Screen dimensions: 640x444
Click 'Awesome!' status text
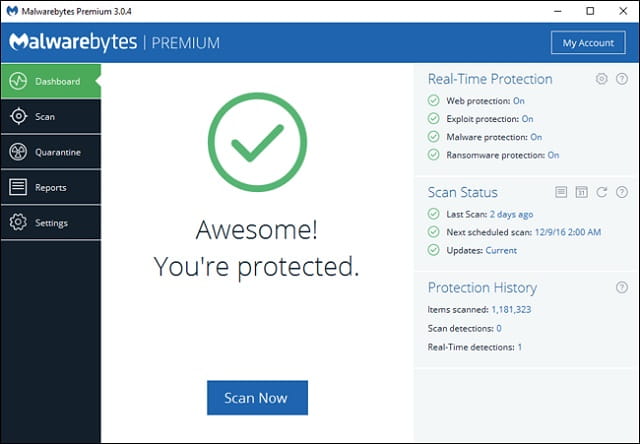tap(257, 230)
